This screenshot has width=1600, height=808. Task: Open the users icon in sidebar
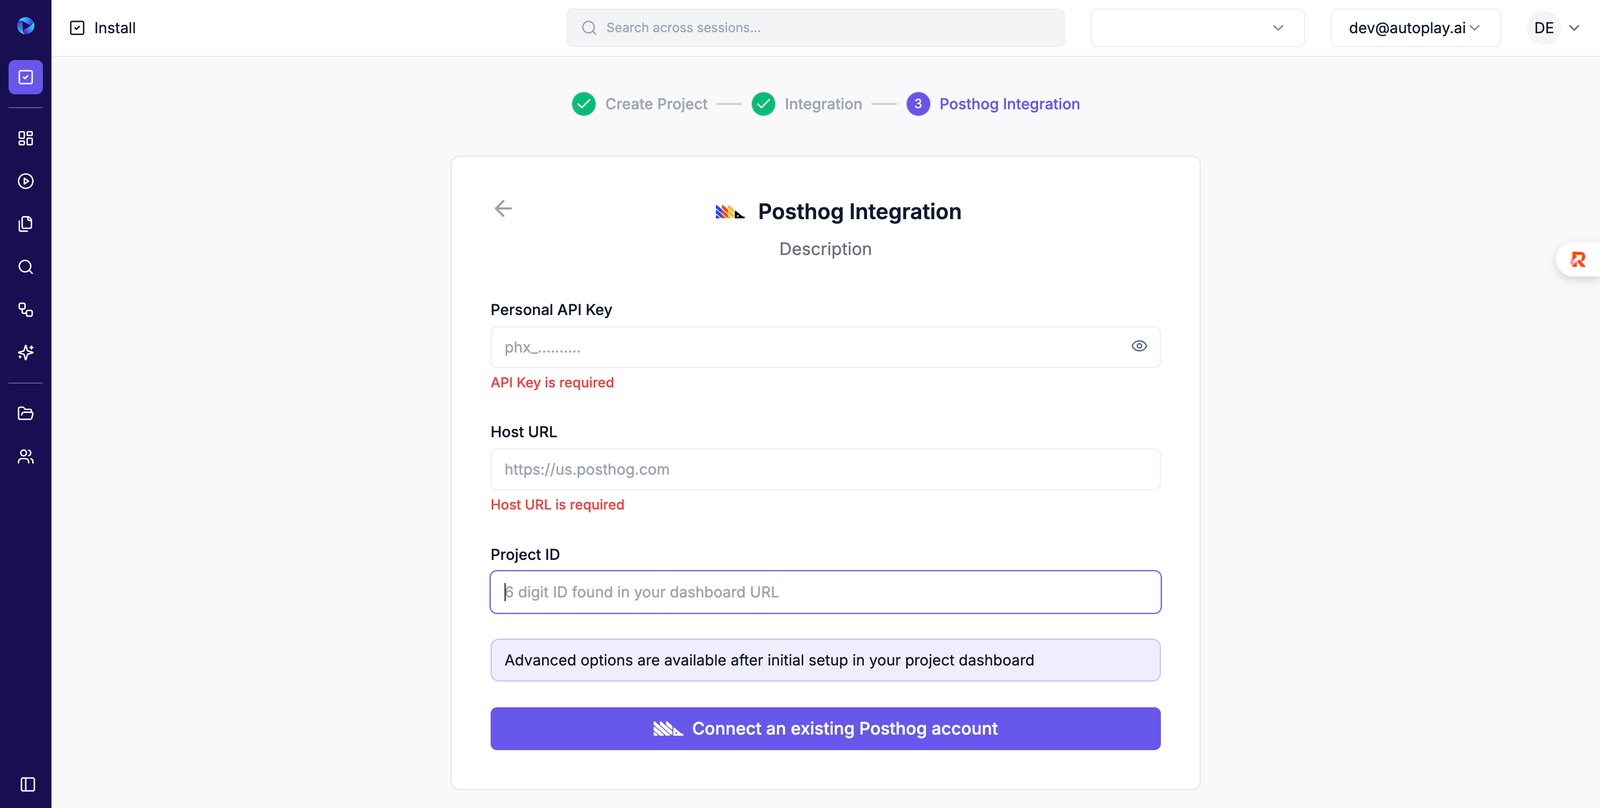(x=26, y=456)
